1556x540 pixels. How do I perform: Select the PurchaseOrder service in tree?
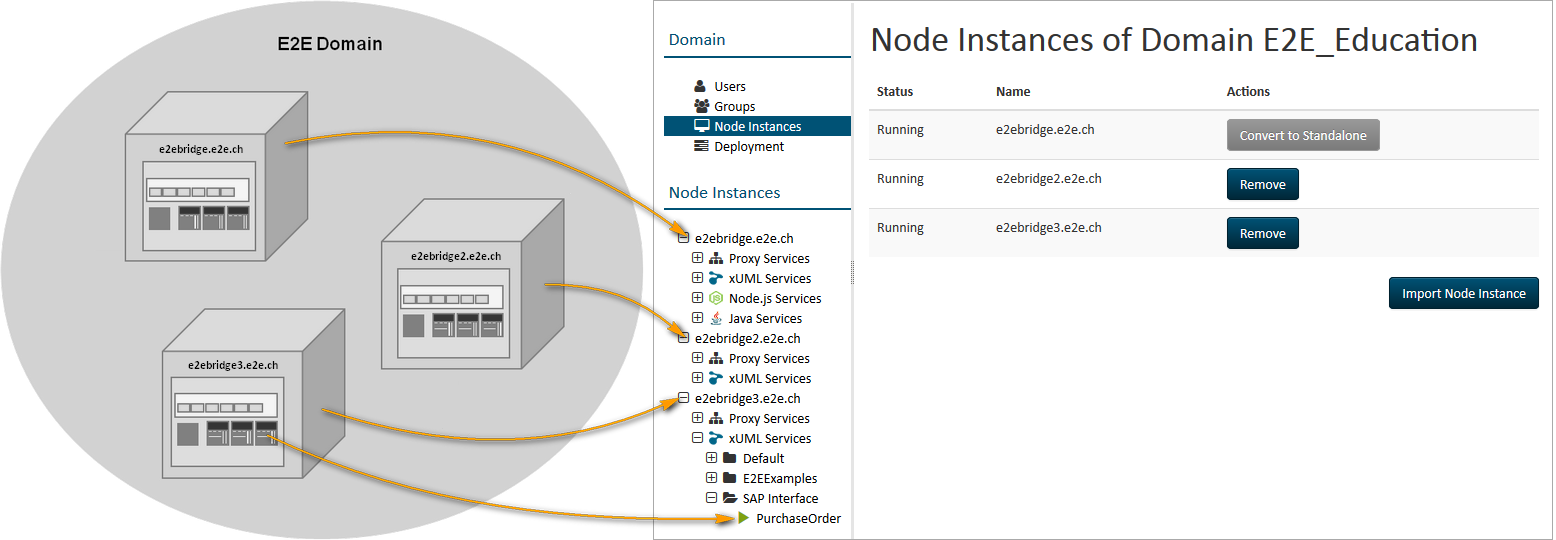pyautogui.click(x=798, y=519)
